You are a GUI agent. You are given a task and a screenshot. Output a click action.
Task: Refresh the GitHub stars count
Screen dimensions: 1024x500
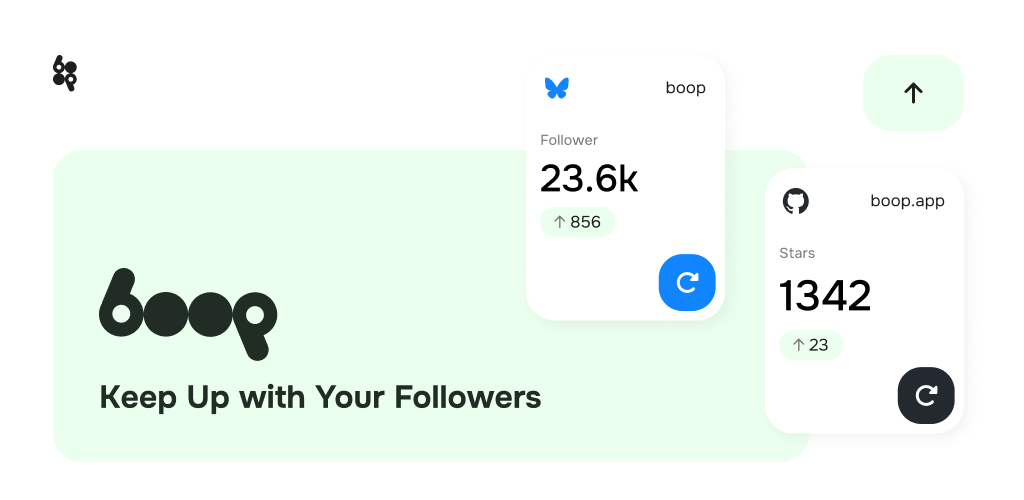[x=926, y=396]
